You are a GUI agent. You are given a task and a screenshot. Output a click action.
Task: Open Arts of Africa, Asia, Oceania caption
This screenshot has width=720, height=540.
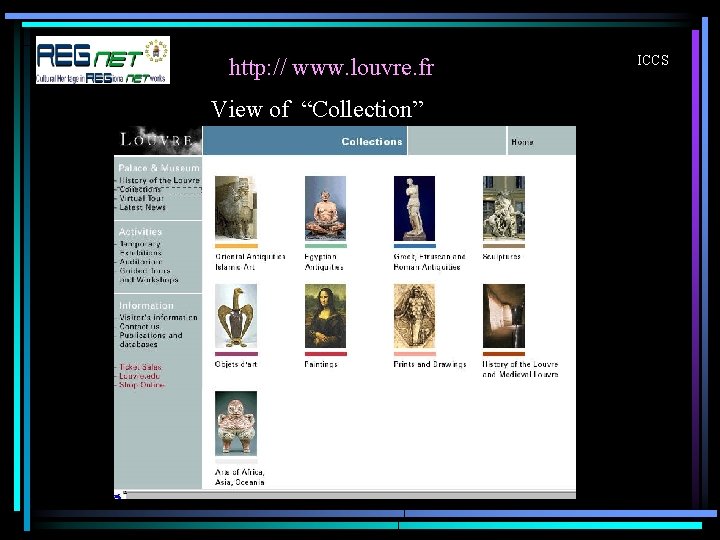[239, 477]
